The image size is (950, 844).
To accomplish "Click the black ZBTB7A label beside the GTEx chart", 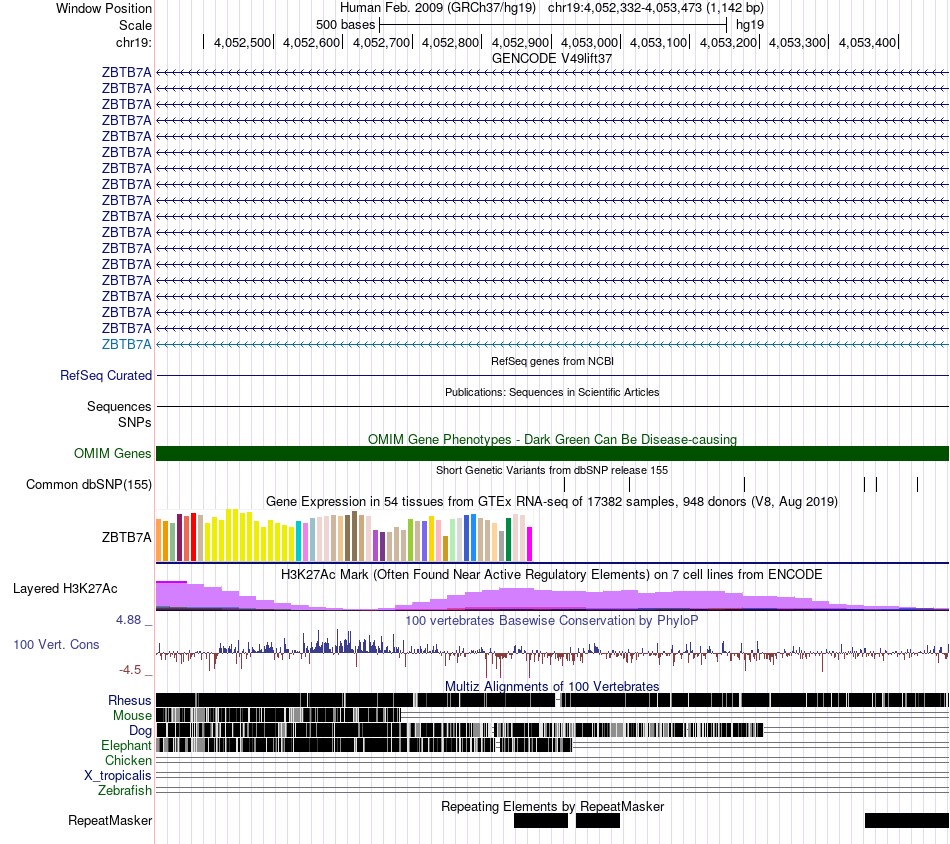I will point(127,537).
